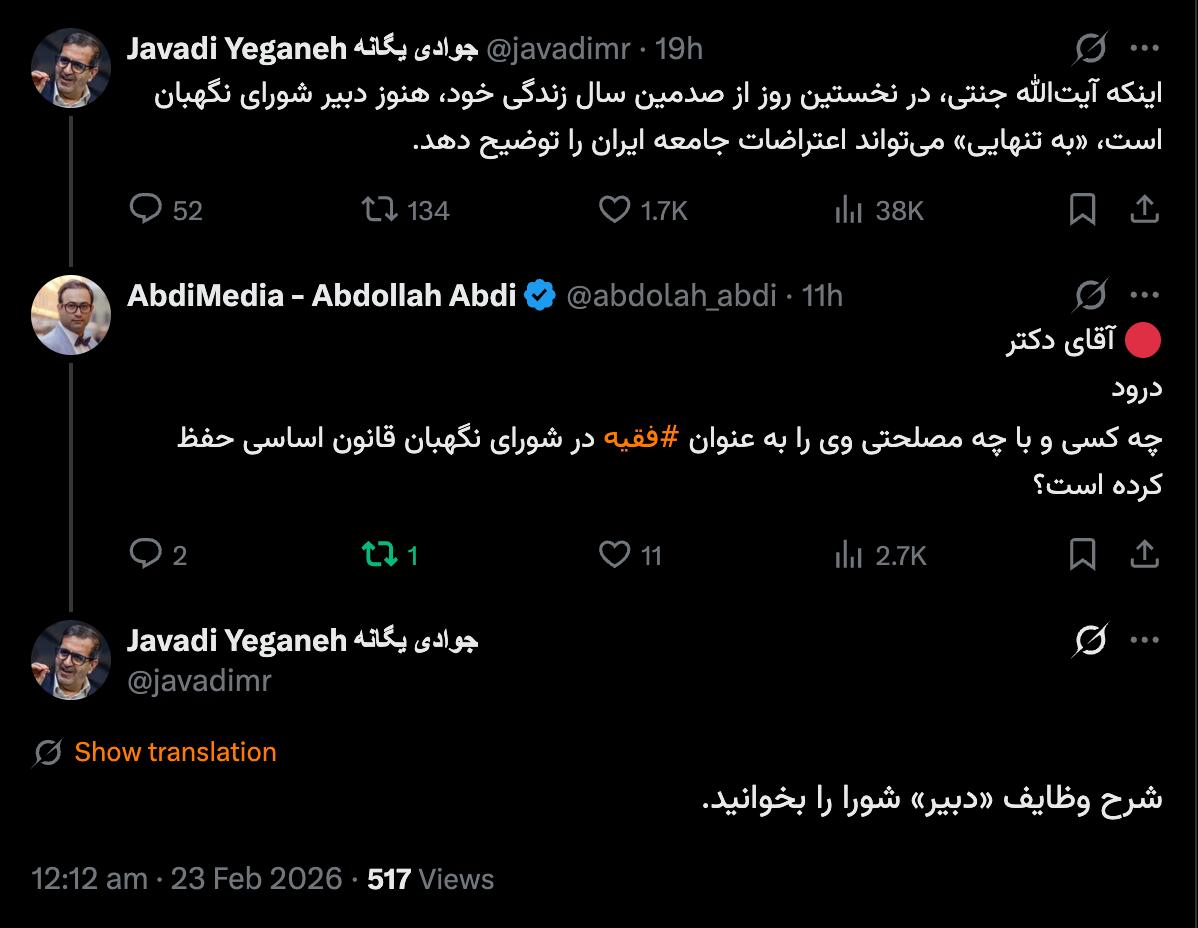Click Grok icon on Abdollah Abdi's tweet
Viewport: 1198px width, 928px height.
(x=1091, y=295)
